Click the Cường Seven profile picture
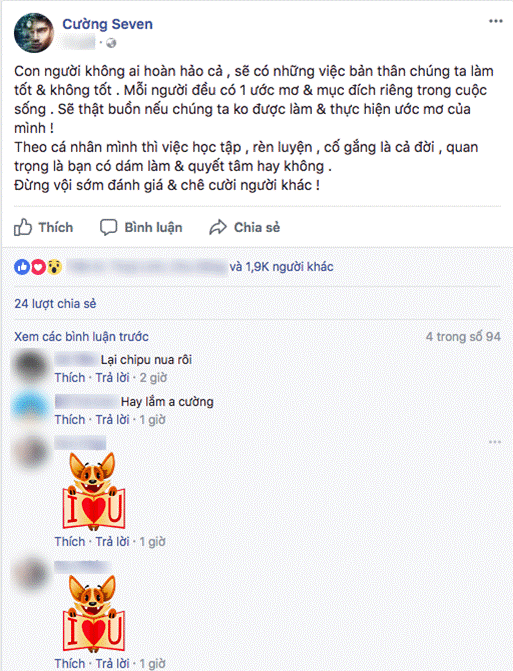The height and width of the screenshot is (671, 513). [x=34, y=33]
